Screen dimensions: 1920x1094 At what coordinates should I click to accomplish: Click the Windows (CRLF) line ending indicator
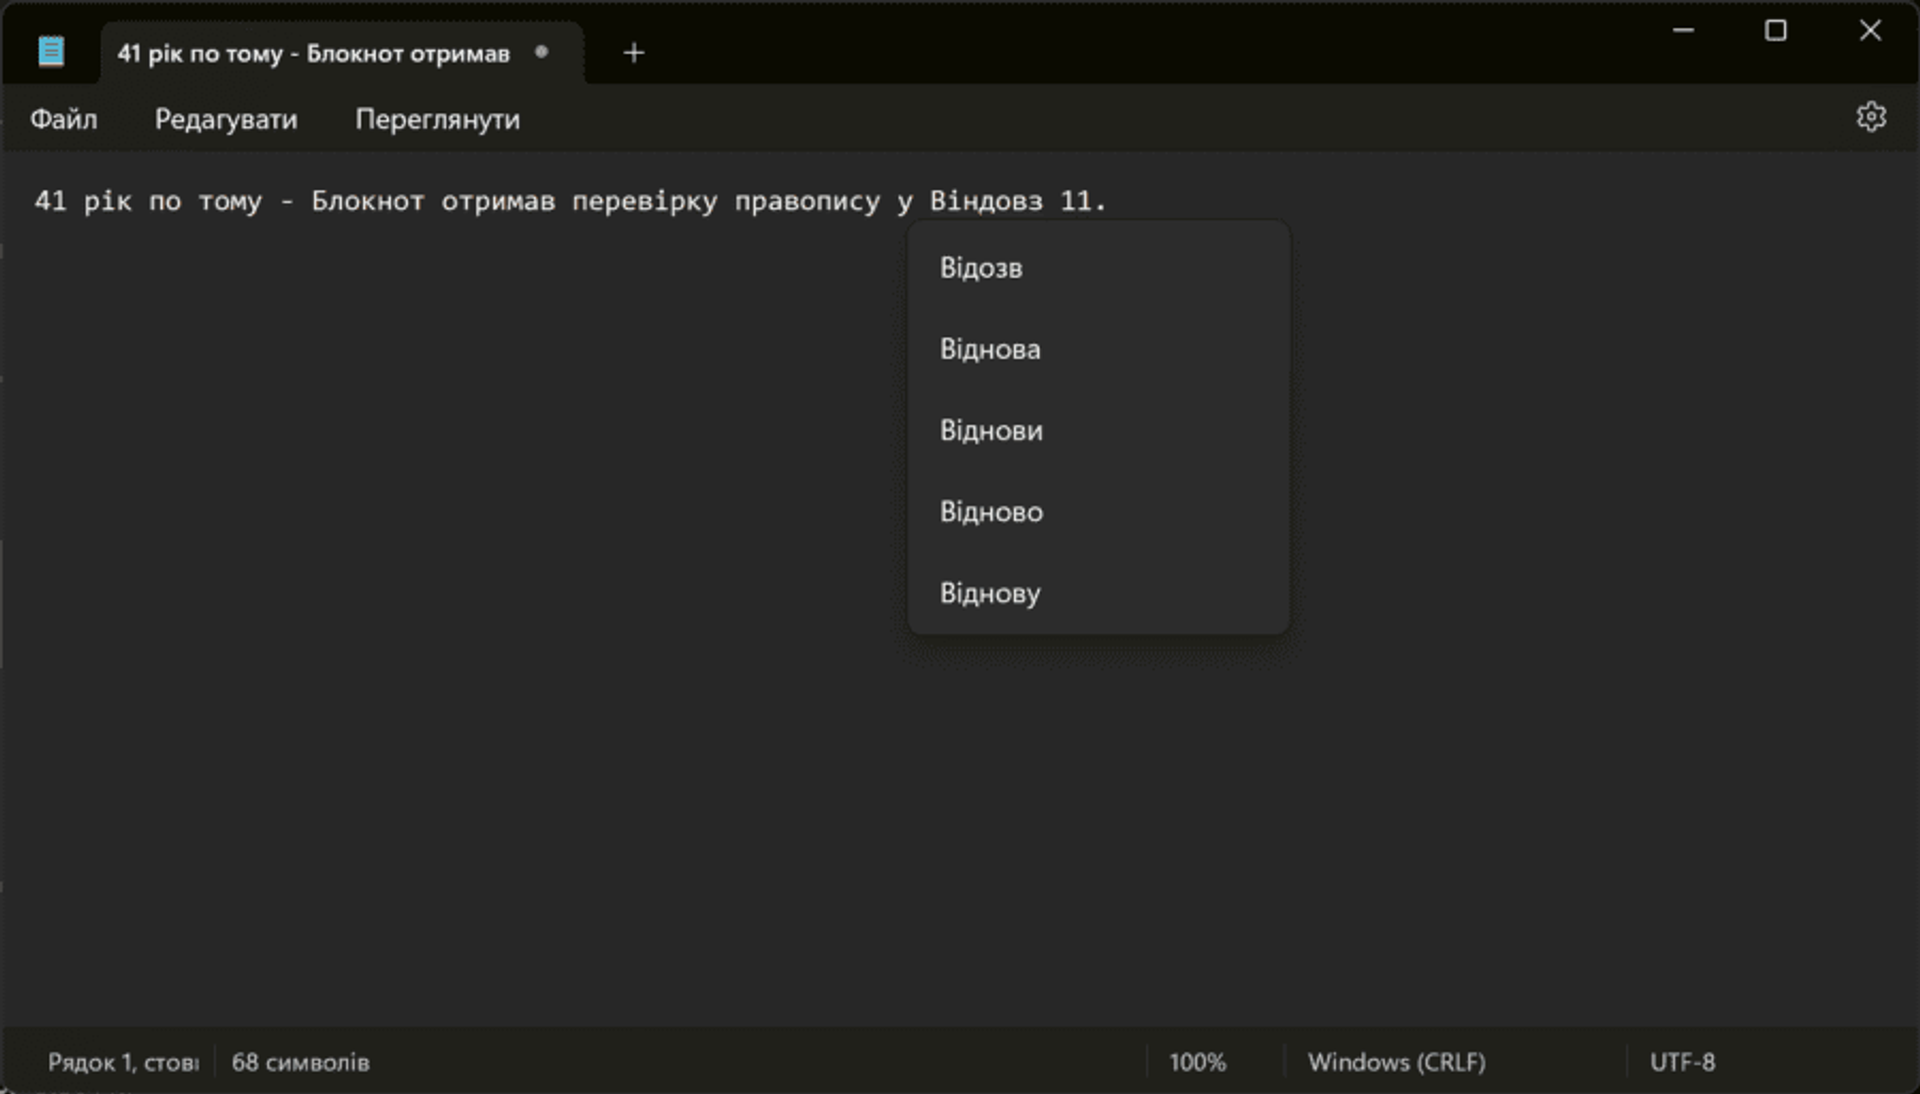coord(1396,1062)
